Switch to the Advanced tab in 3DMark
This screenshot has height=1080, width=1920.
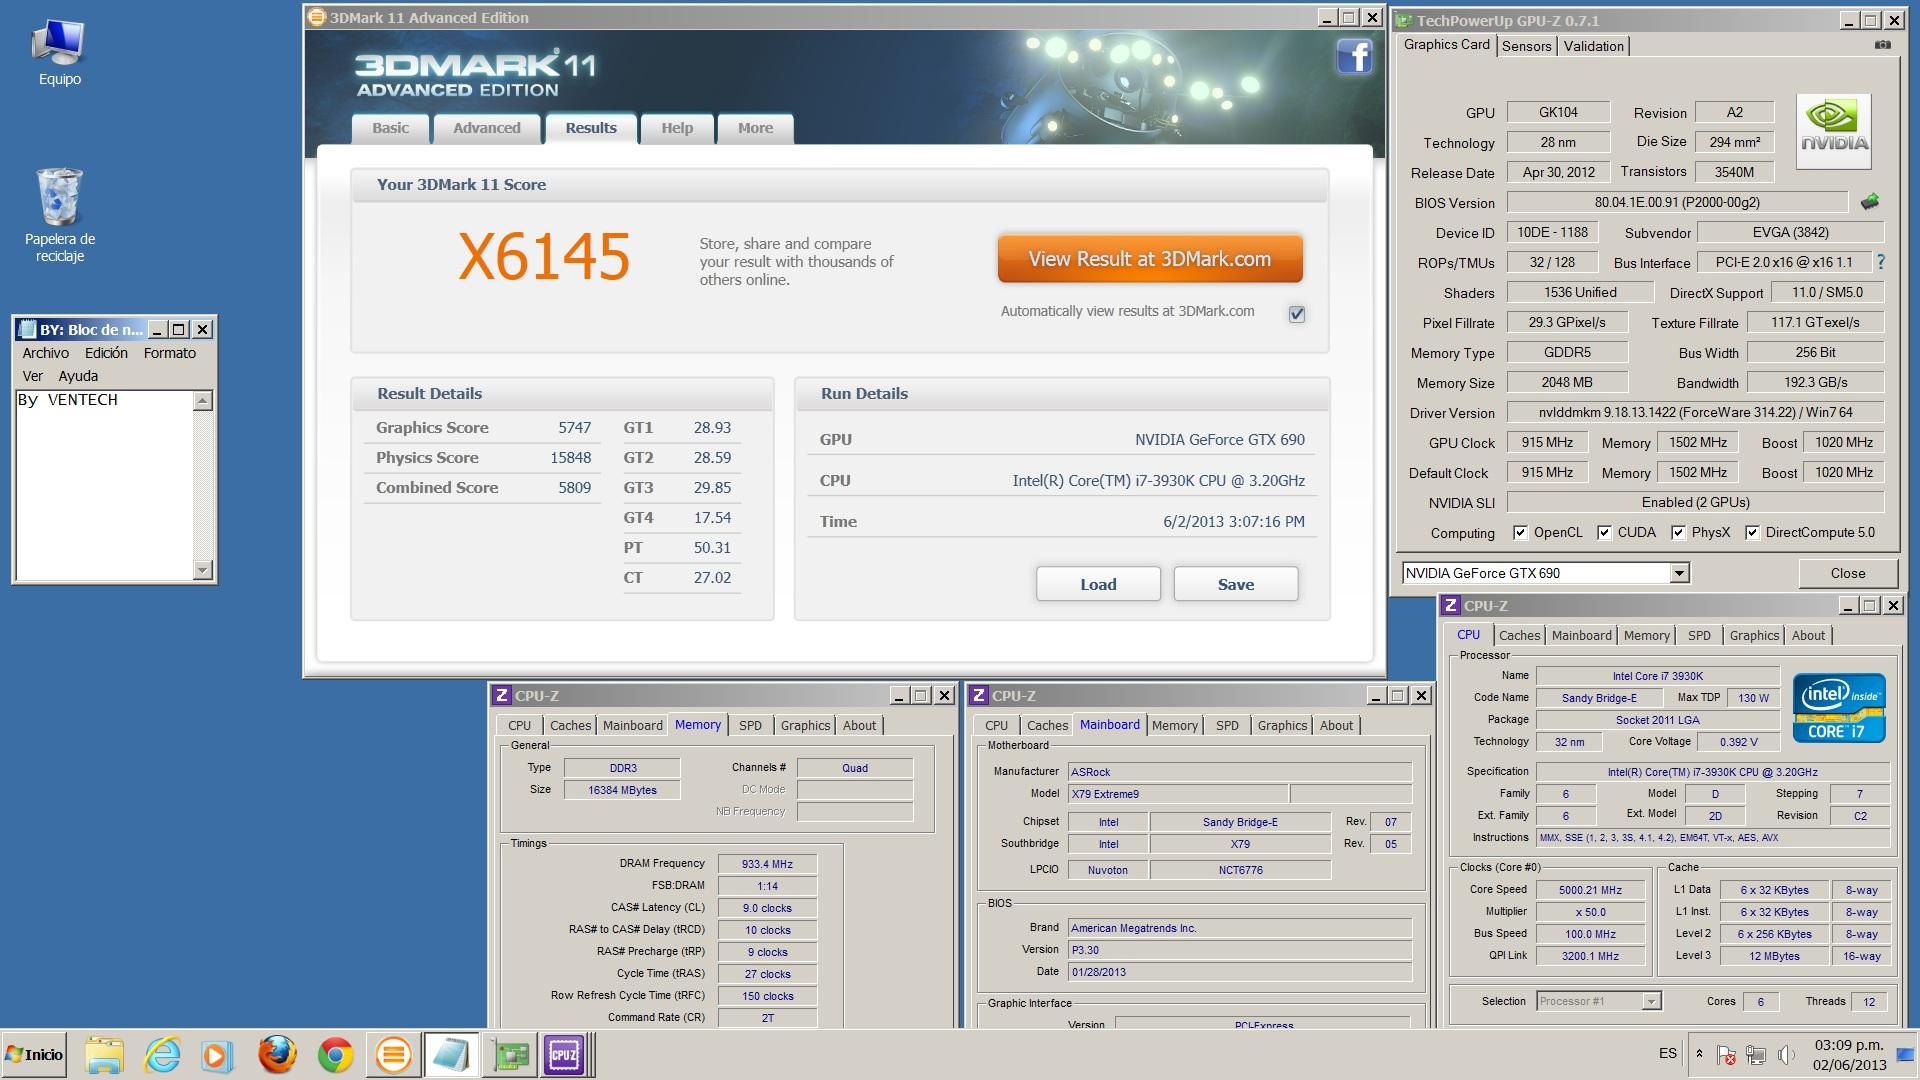coord(487,128)
